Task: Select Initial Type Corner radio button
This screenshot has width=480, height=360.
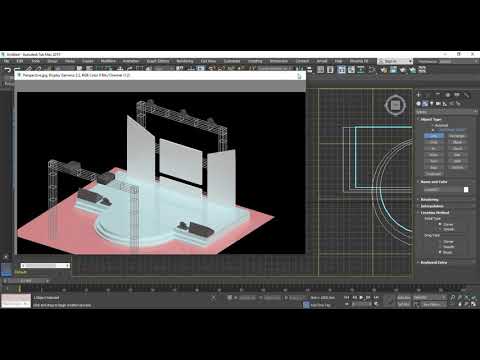Action: pos(440,224)
